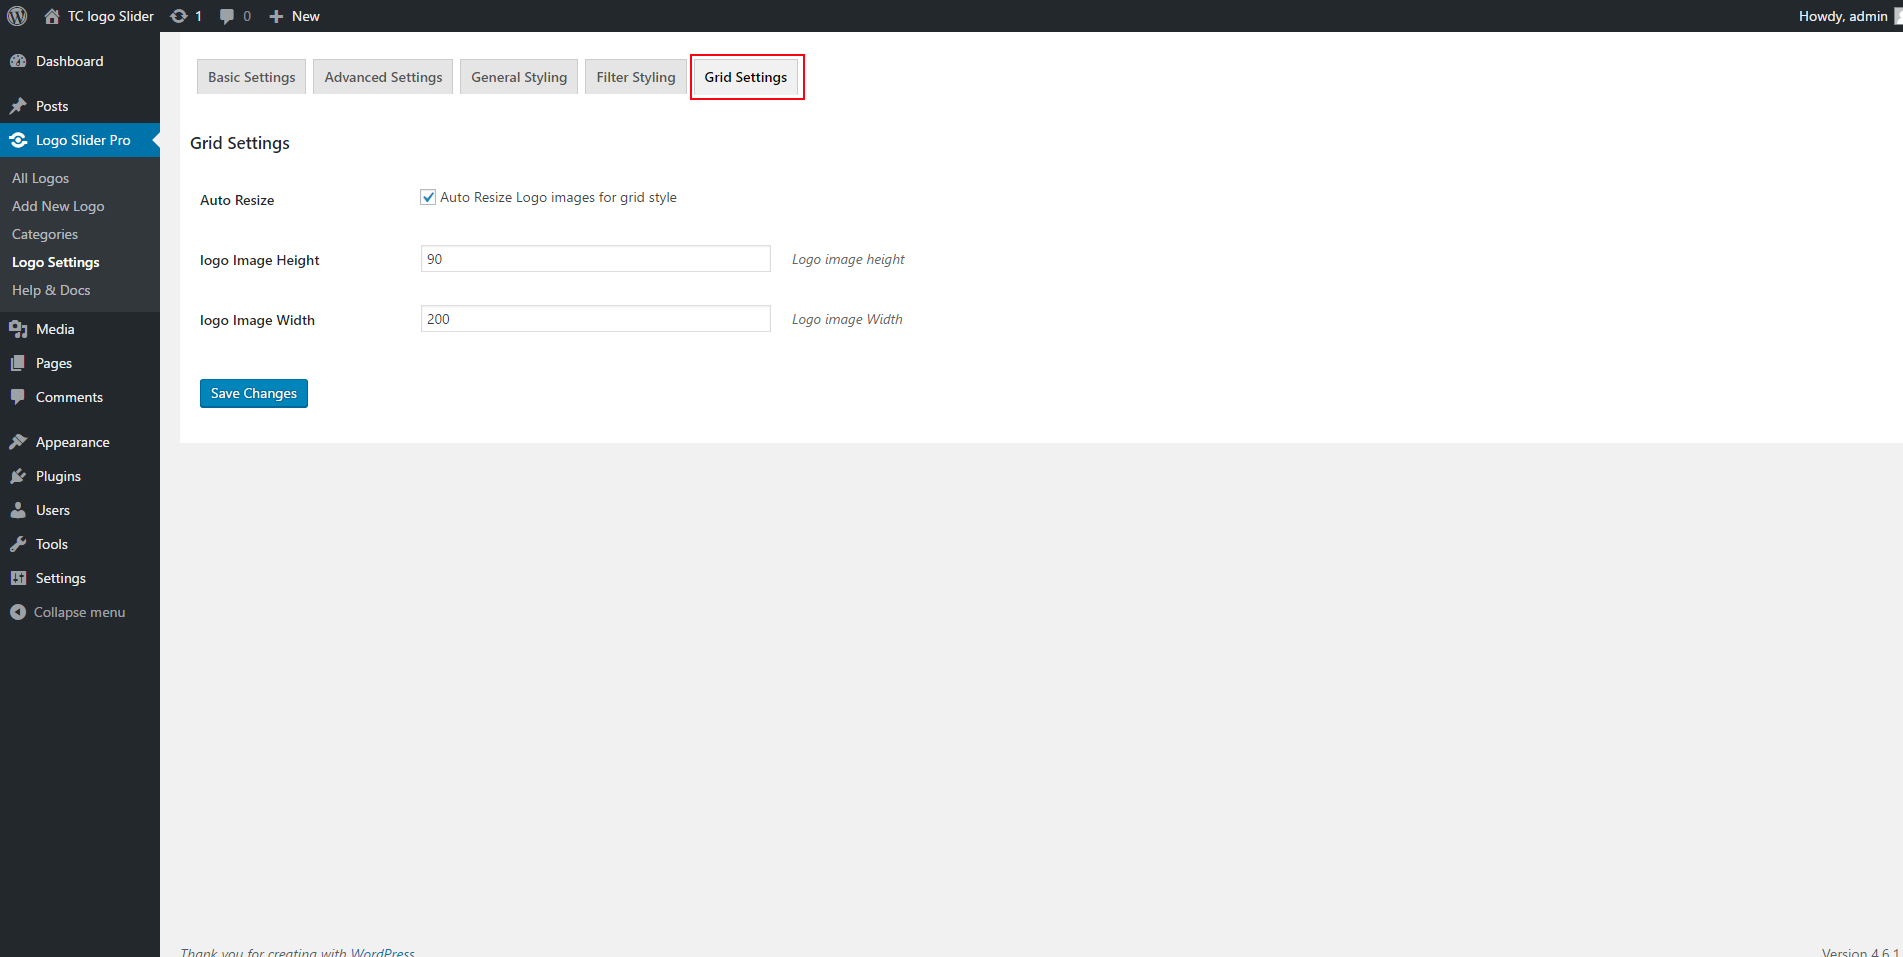Image resolution: width=1903 pixels, height=957 pixels.
Task: Click the Posts menu label
Action: [52, 106]
